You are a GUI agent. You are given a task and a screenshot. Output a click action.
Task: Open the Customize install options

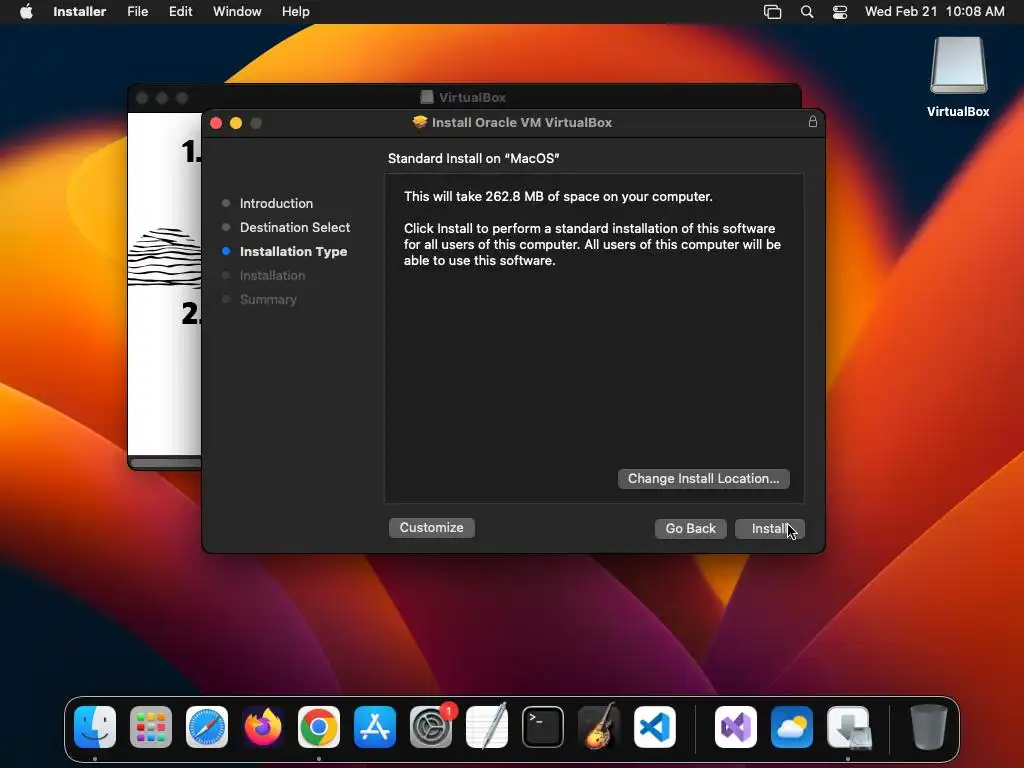click(x=432, y=528)
